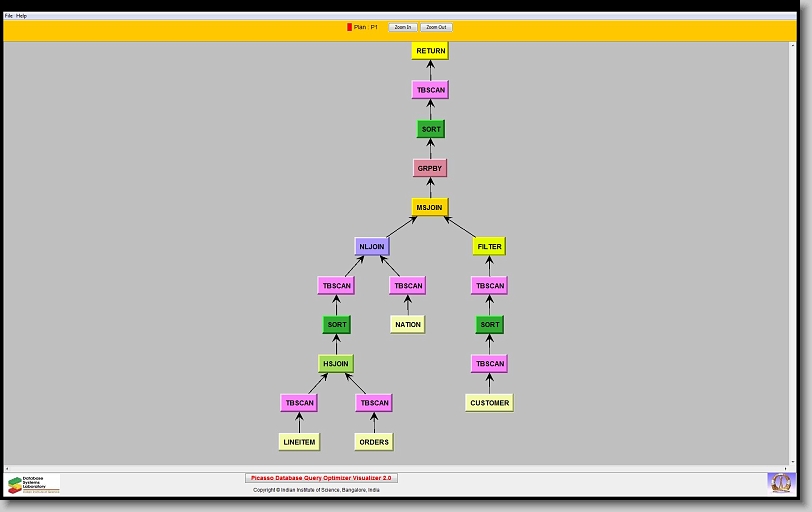The width and height of the screenshot is (812, 512).
Task: Click the Zoom Out button
Action: [436, 27]
